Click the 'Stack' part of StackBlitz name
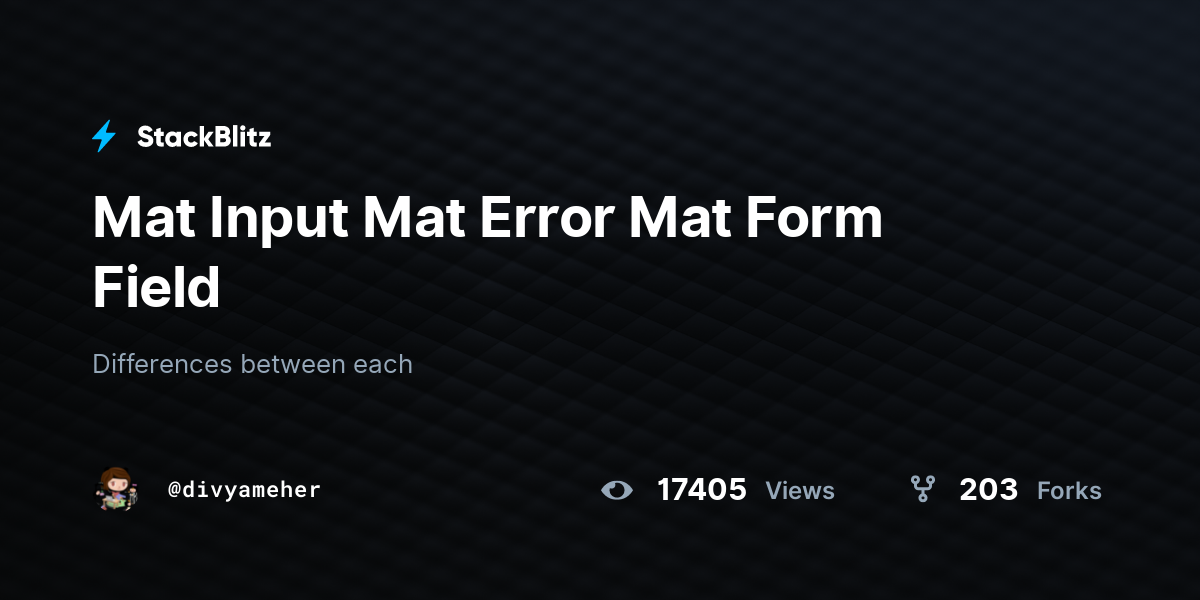 tap(171, 137)
